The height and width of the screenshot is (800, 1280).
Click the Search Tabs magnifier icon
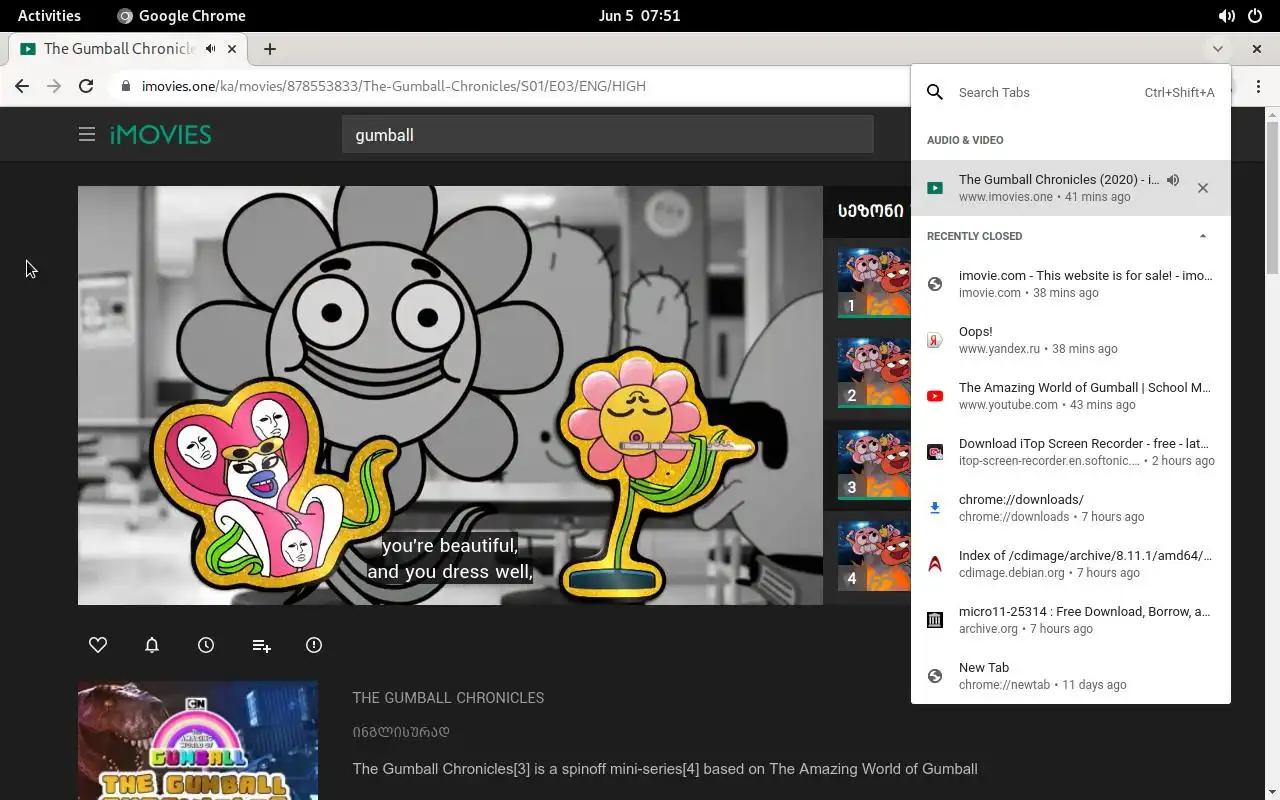tap(935, 92)
